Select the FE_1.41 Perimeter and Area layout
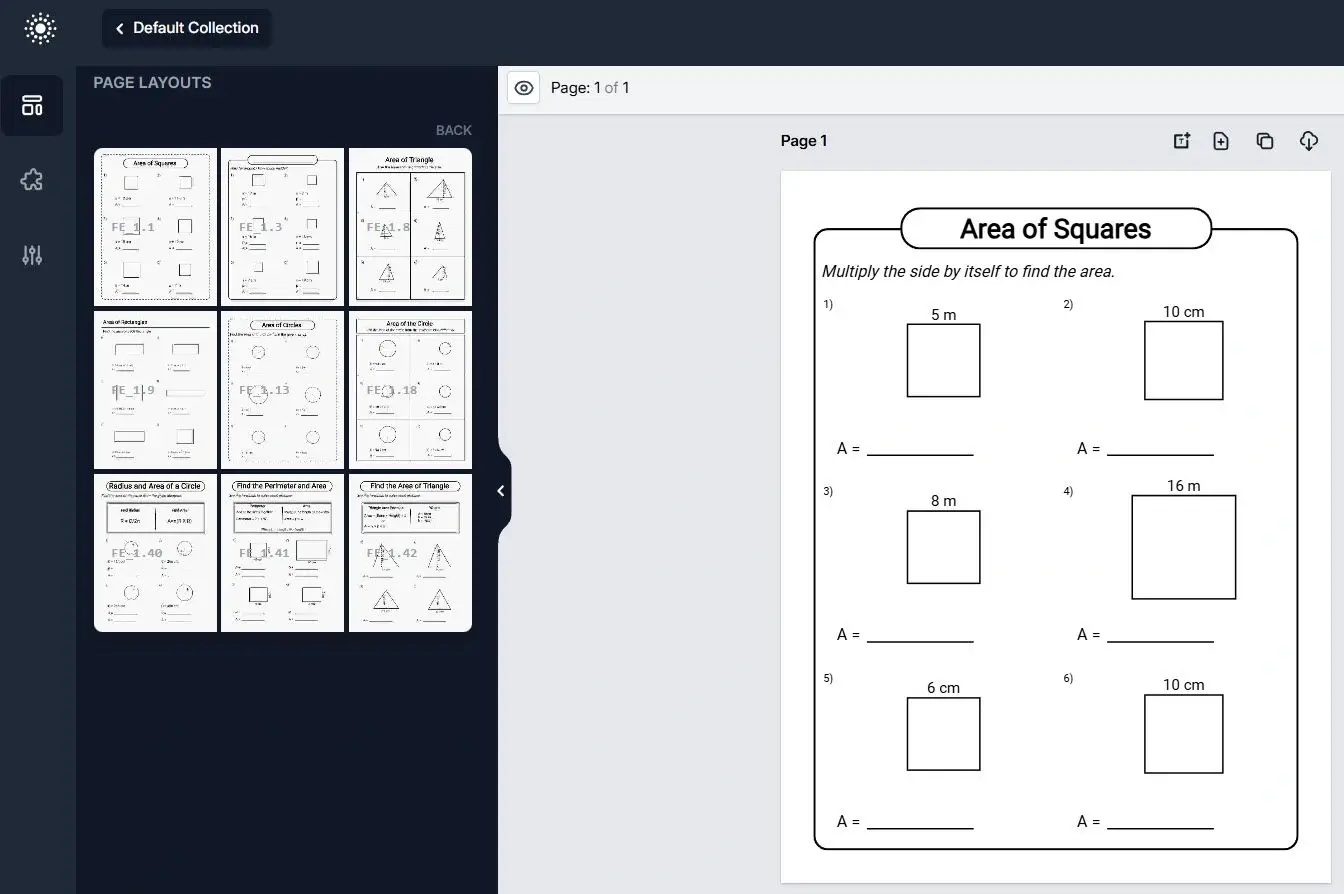 pyautogui.click(x=282, y=552)
